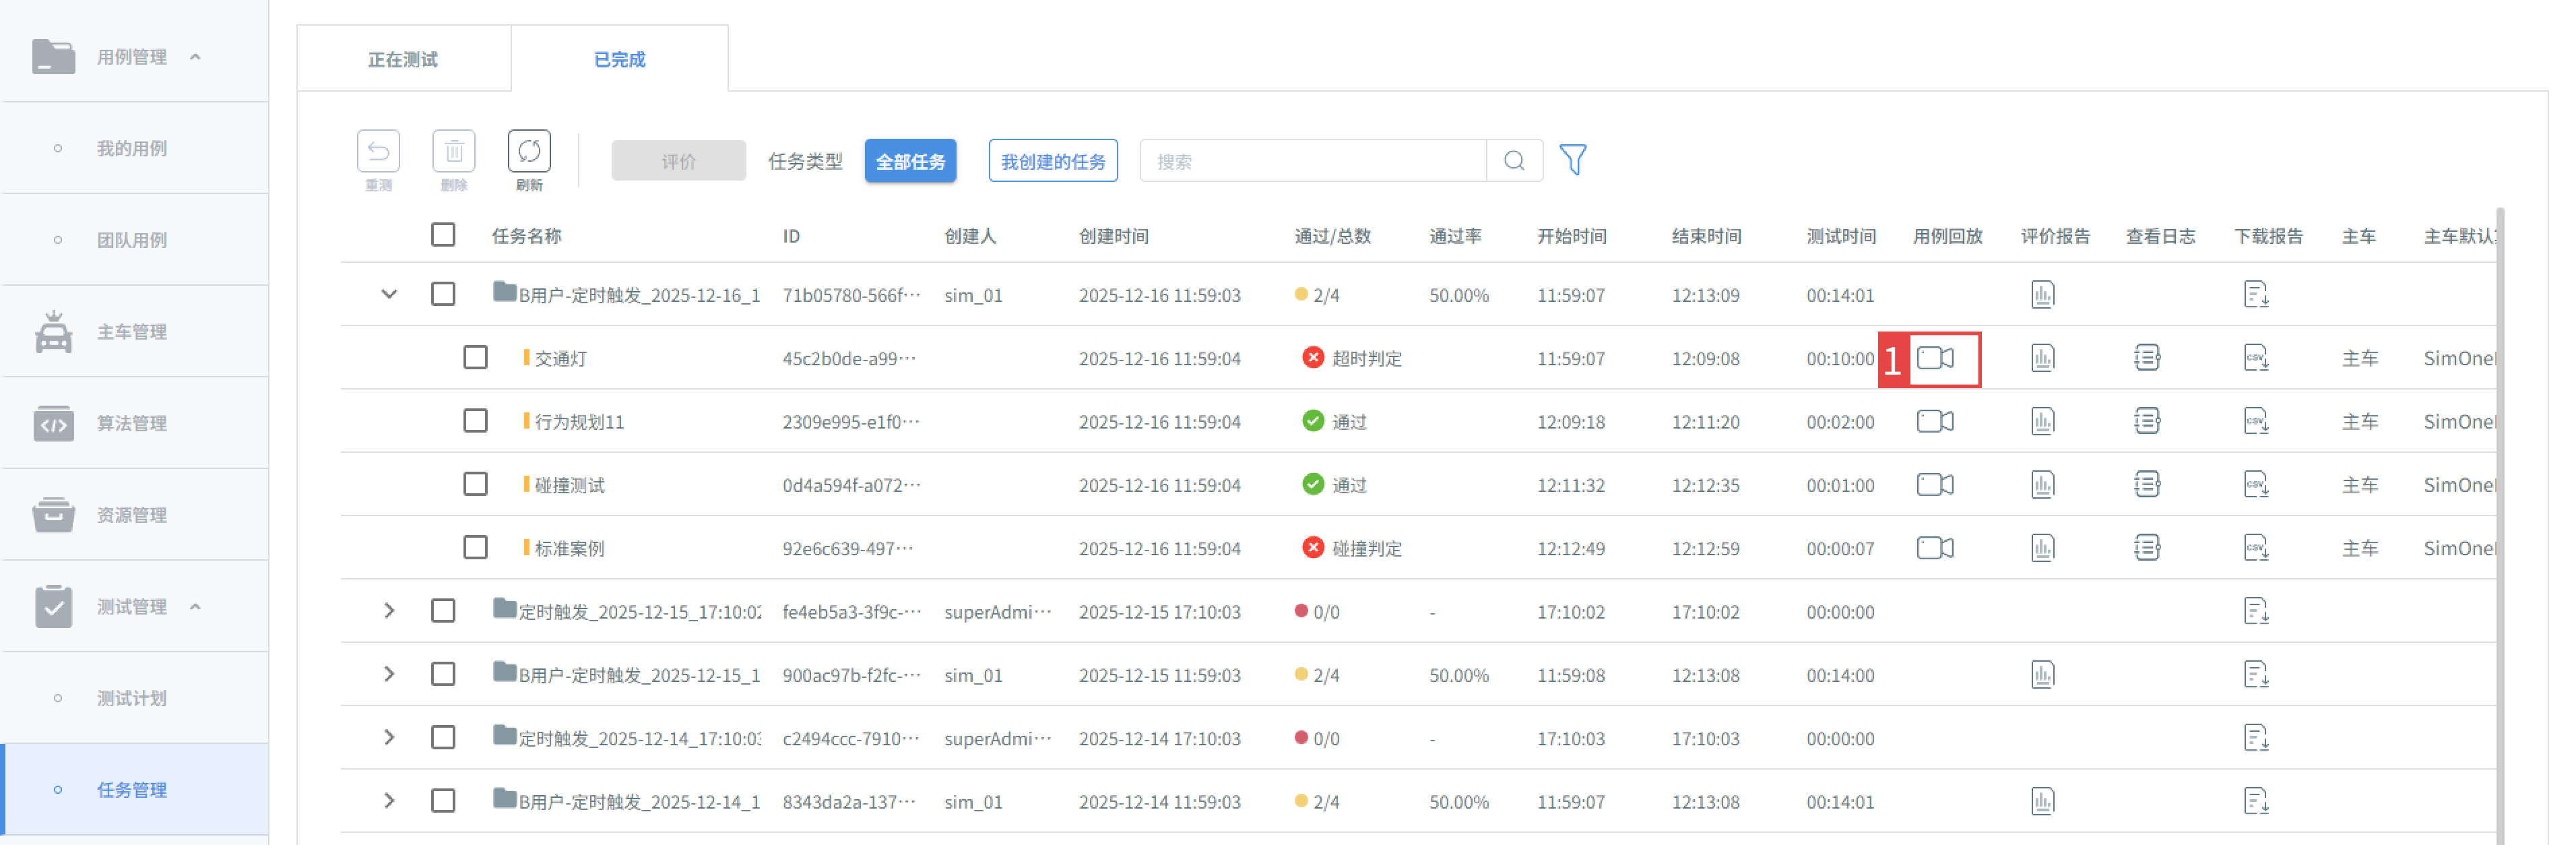The height and width of the screenshot is (845, 2576).
Task: Expand the 定时触发_2025-12-15_17:10:02 task group
Action: (x=389, y=611)
